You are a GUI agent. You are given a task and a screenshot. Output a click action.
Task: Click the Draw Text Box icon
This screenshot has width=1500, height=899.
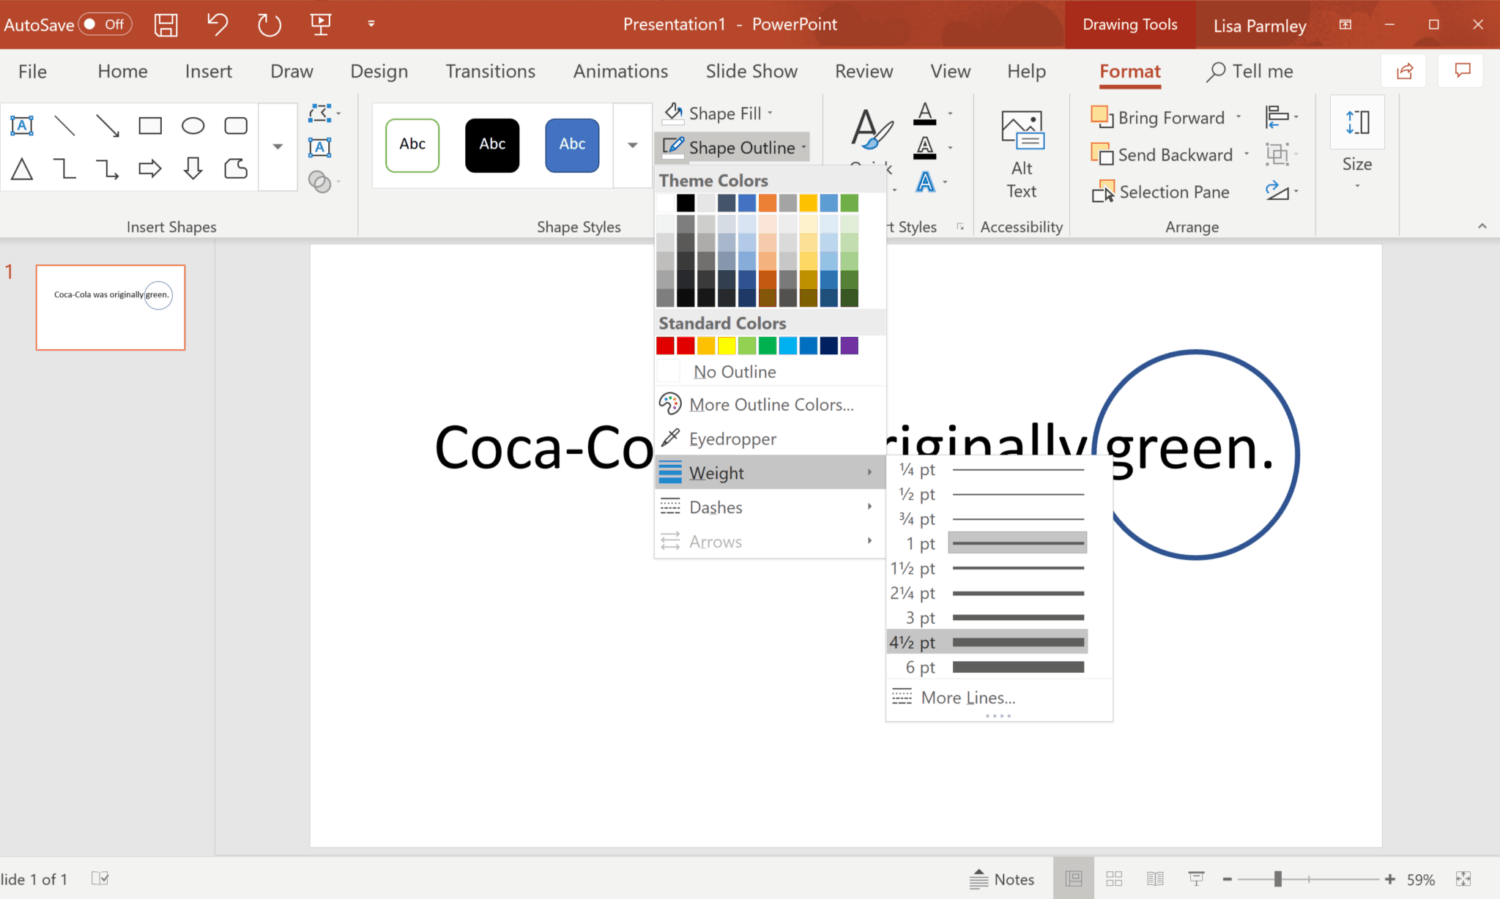coord(320,147)
